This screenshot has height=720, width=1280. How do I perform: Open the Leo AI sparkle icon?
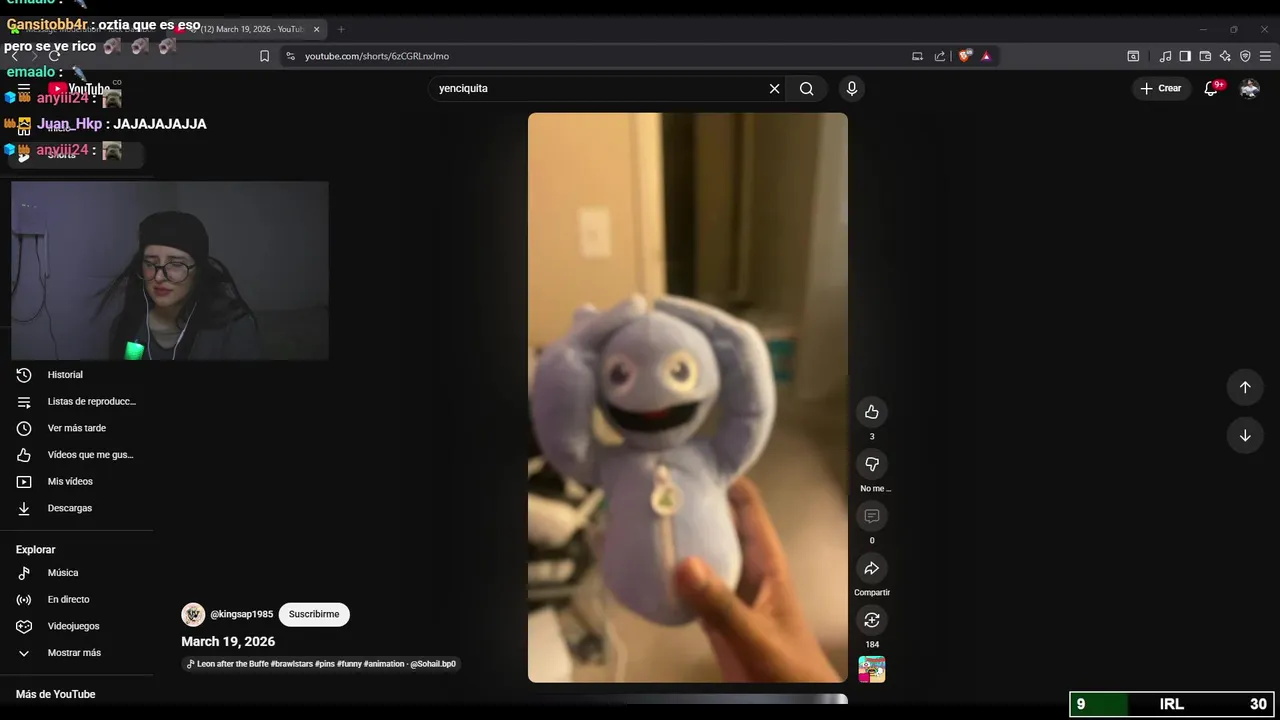pos(1225,56)
